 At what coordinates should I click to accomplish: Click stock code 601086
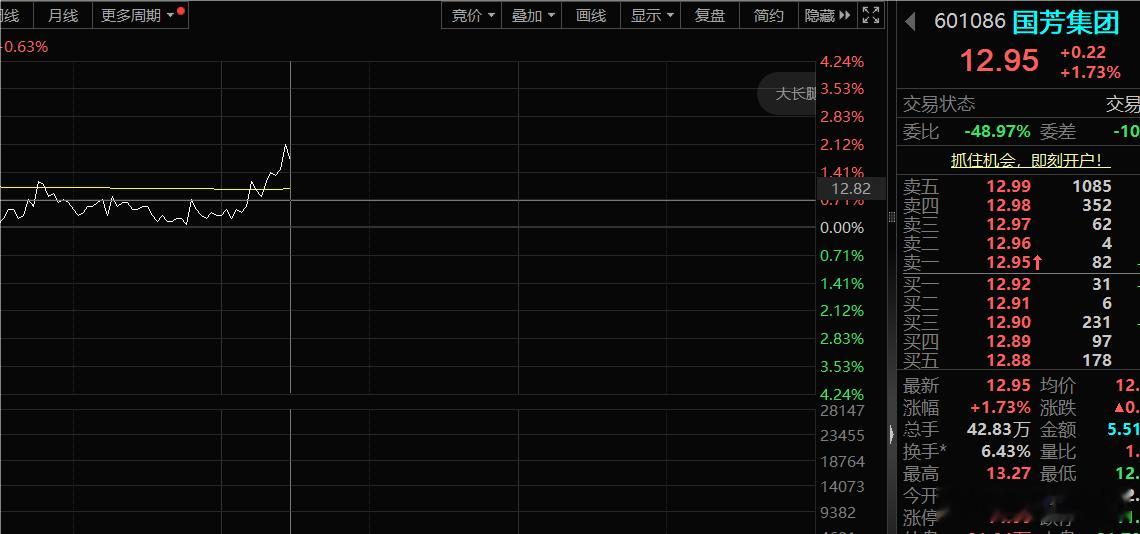(969, 22)
